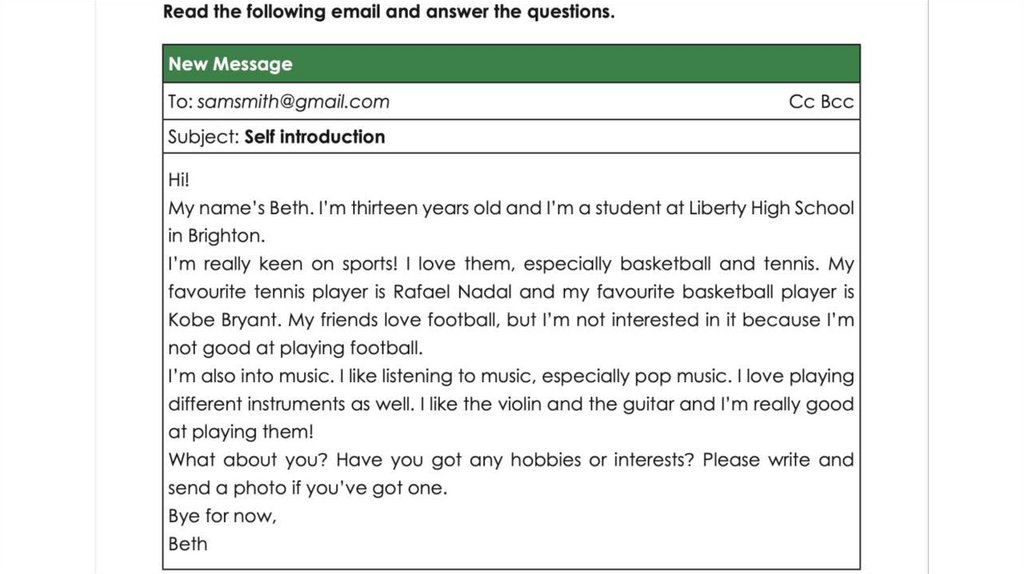
Task: Click the Self introduction subject text
Action: (314, 137)
